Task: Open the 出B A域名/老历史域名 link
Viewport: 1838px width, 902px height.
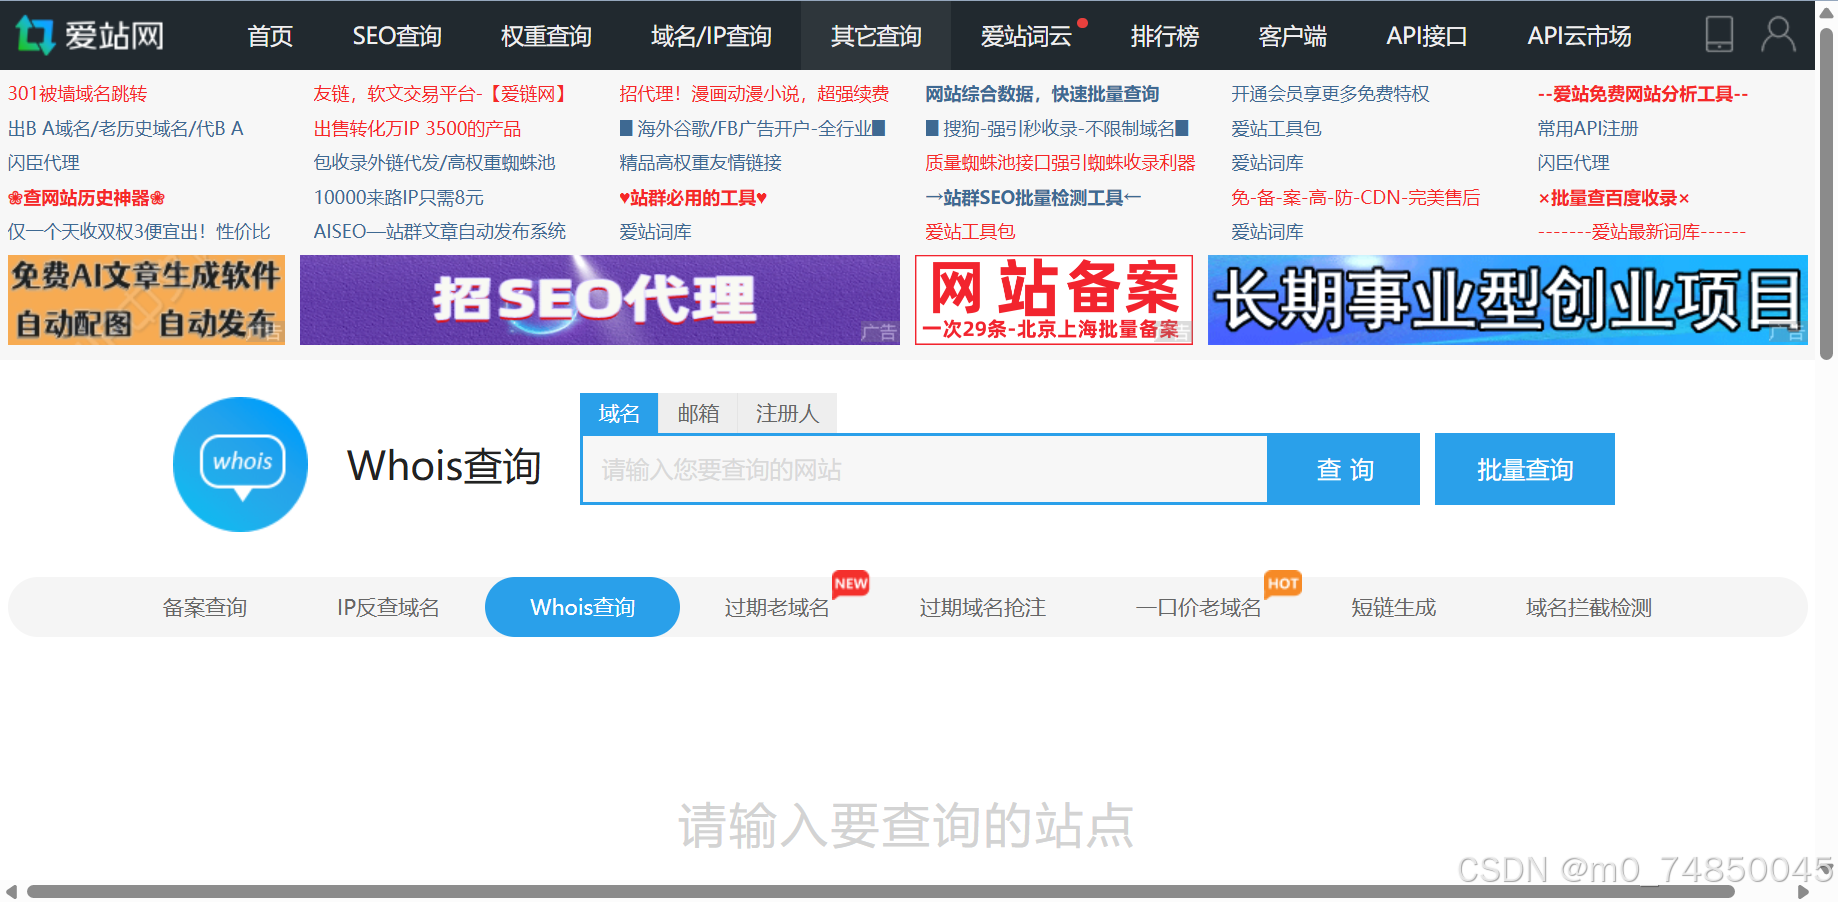Action: [x=126, y=128]
